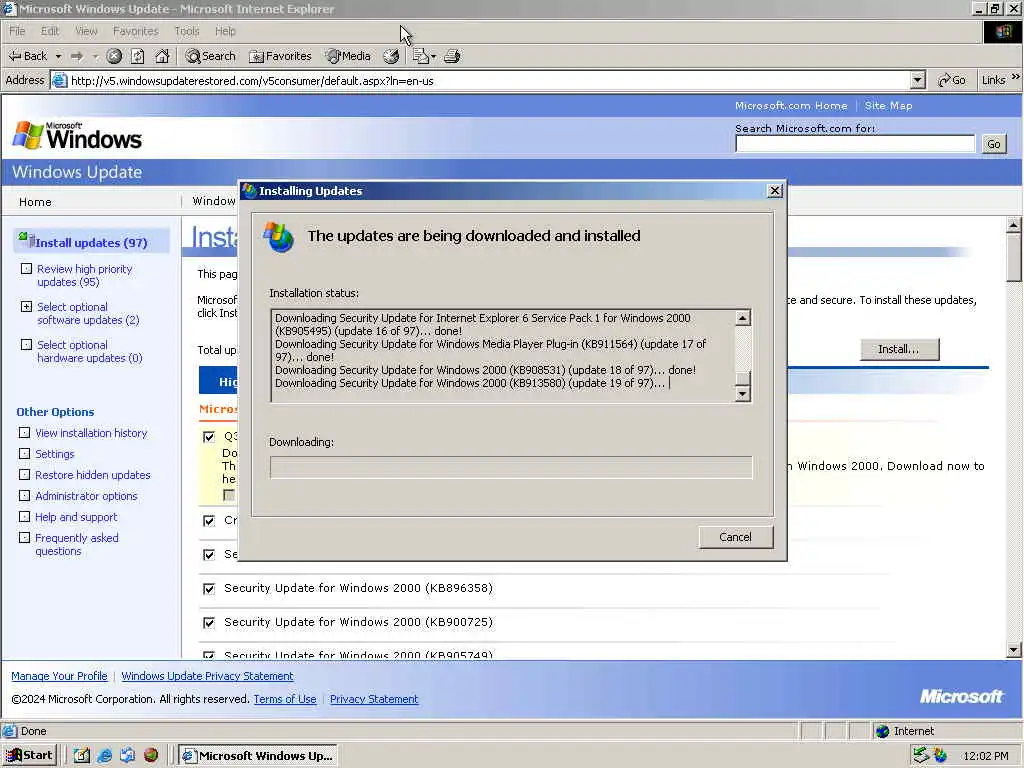Click Manage Your Profile link
Image resolution: width=1024 pixels, height=768 pixels.
[x=59, y=676]
